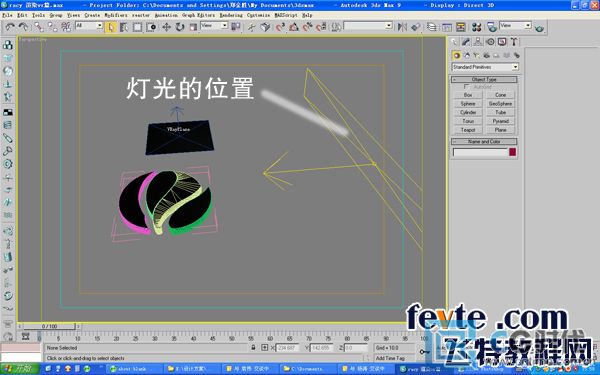The height and width of the screenshot is (375, 600).
Task: Select the Select and Link tool
Action: click(39, 27)
